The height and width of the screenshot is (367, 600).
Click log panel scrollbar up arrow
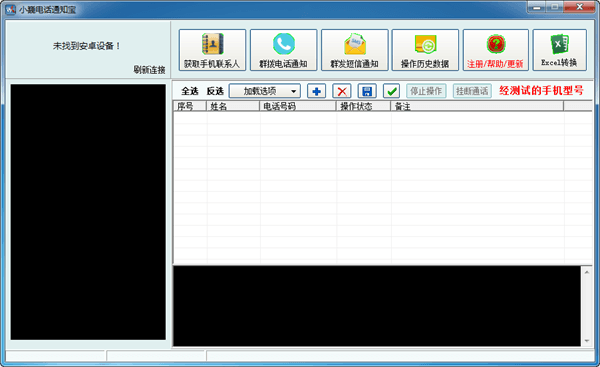click(587, 272)
